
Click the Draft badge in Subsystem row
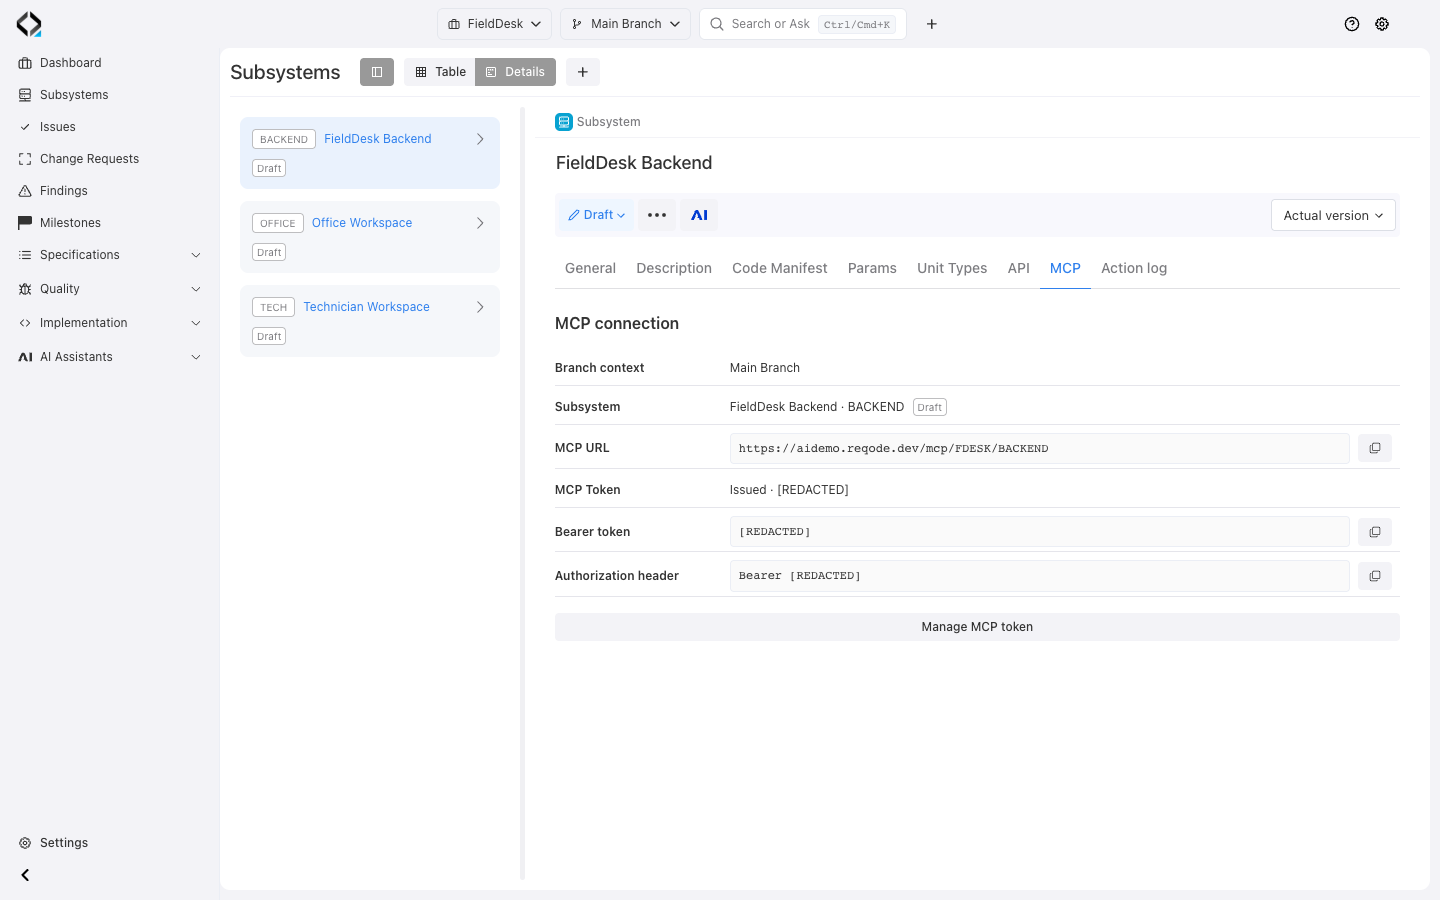coord(930,407)
